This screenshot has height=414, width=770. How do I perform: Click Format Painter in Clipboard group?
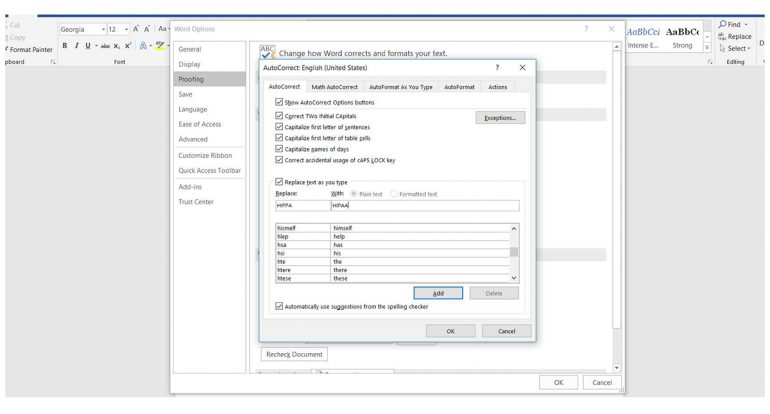(28, 50)
